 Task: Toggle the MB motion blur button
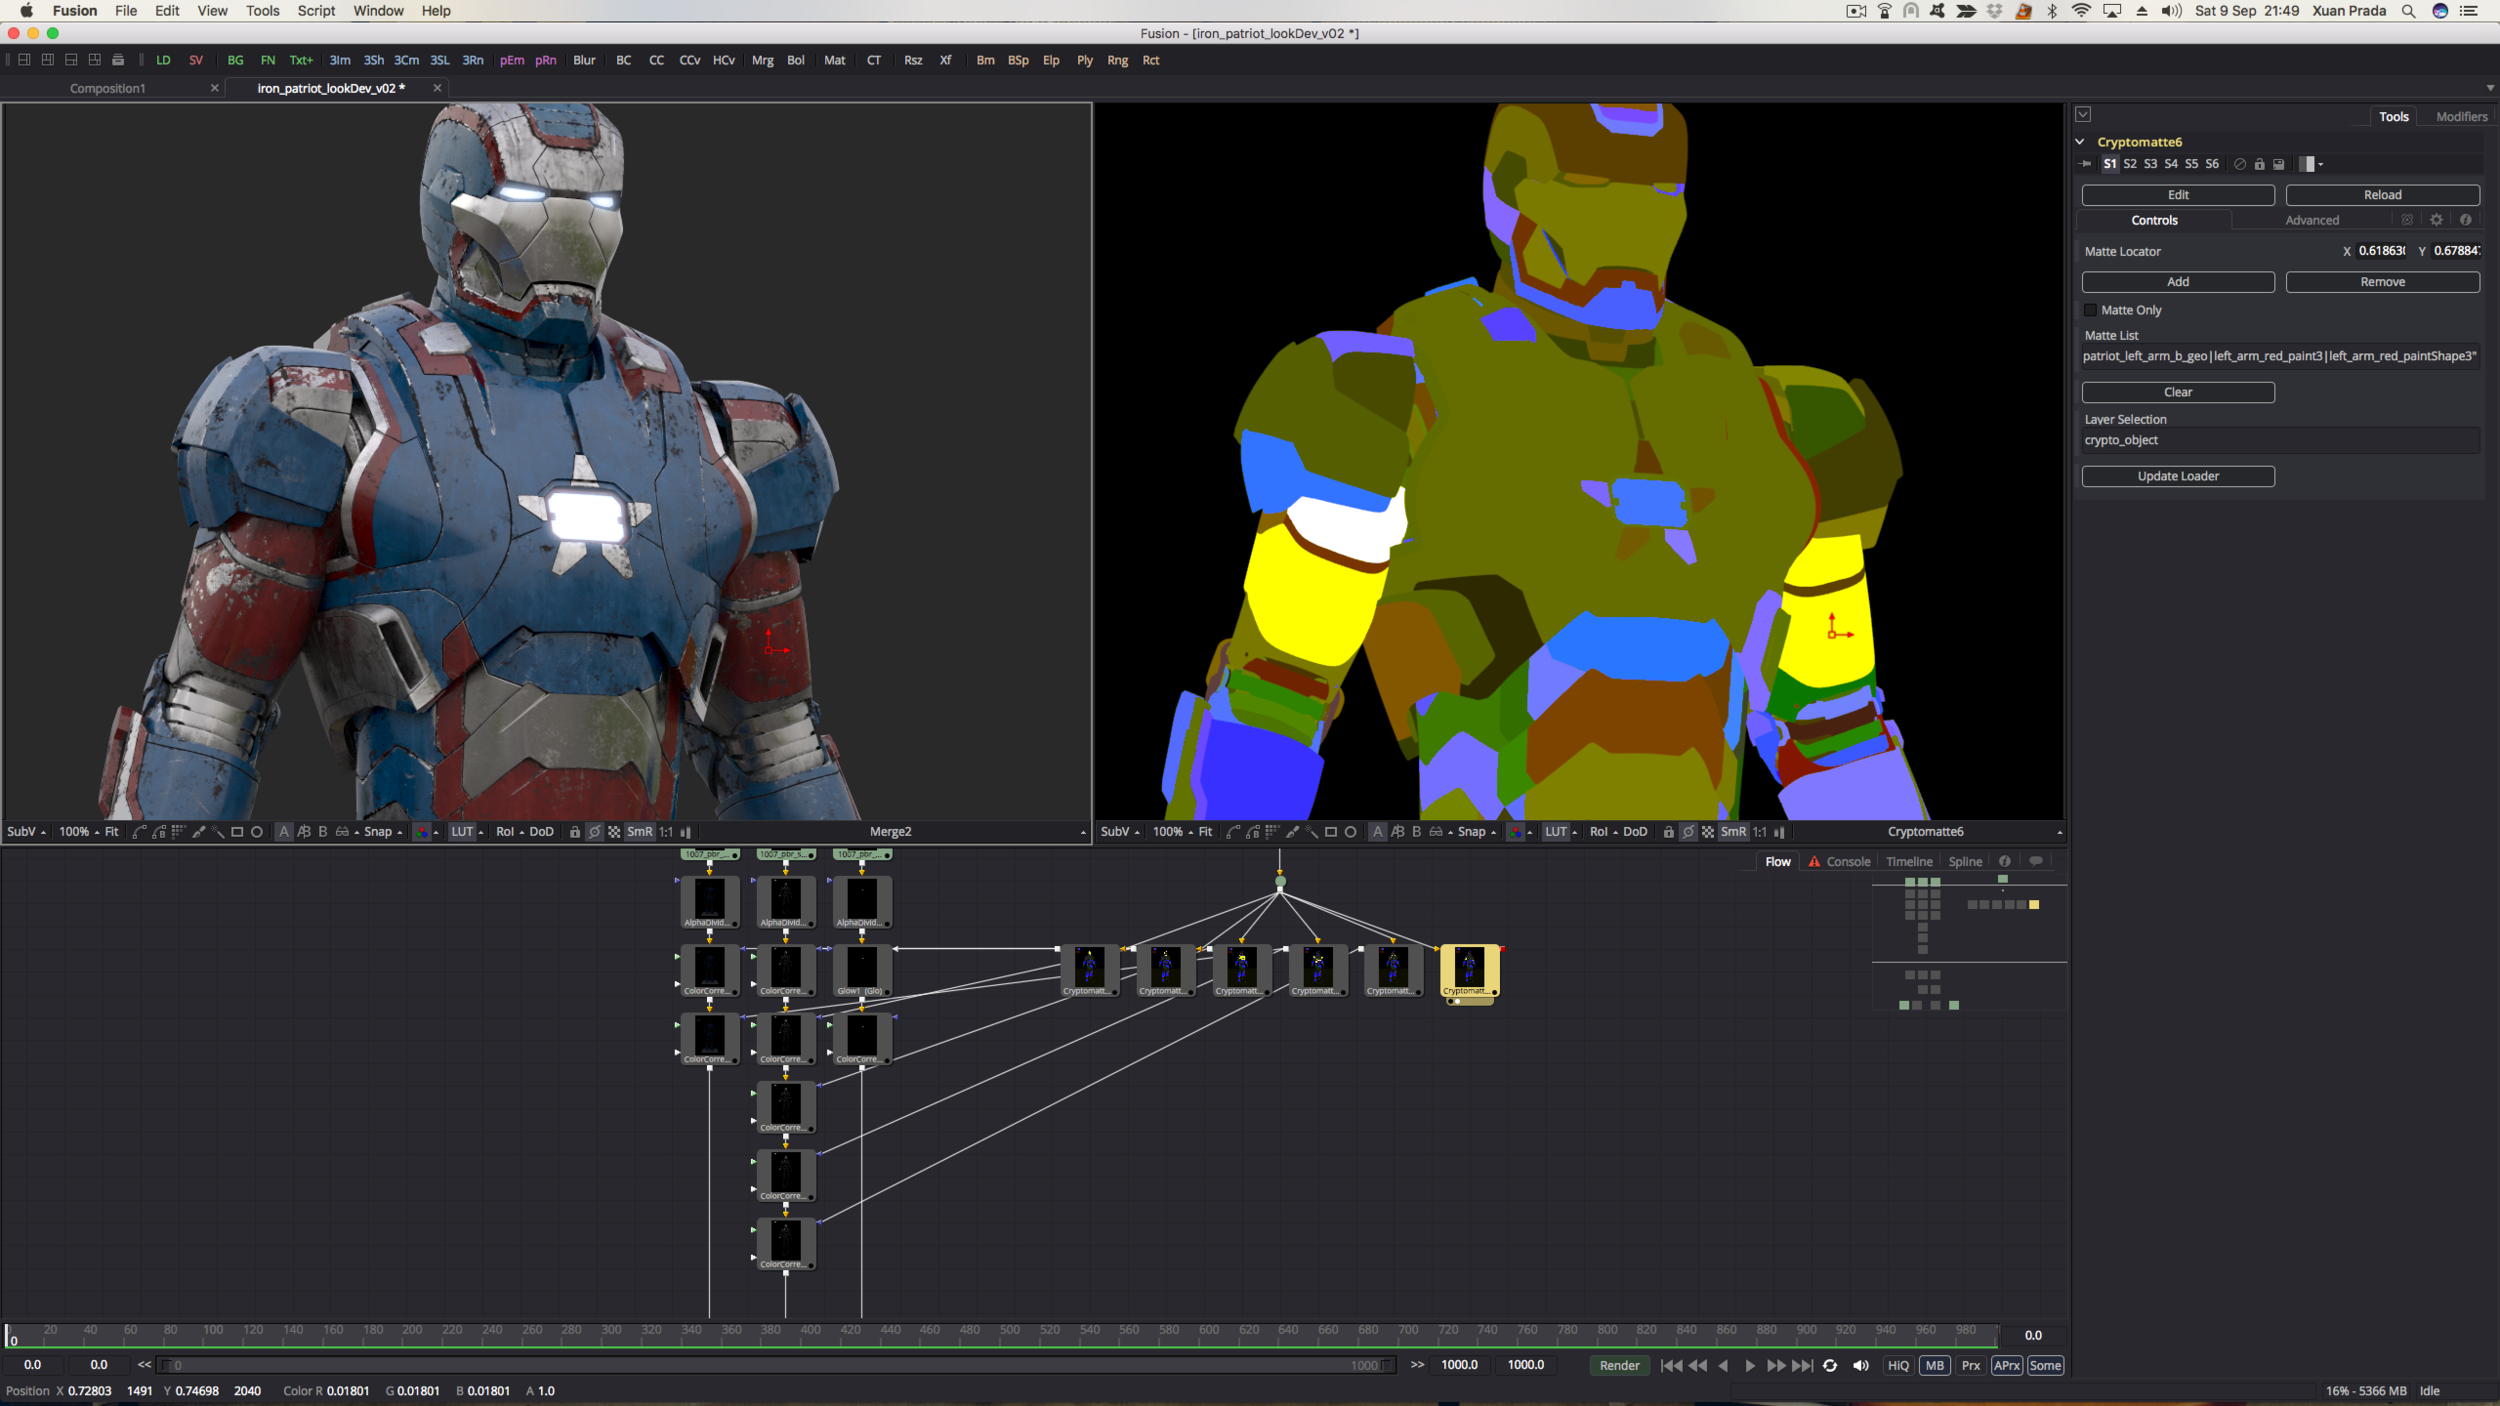pos(1934,1366)
